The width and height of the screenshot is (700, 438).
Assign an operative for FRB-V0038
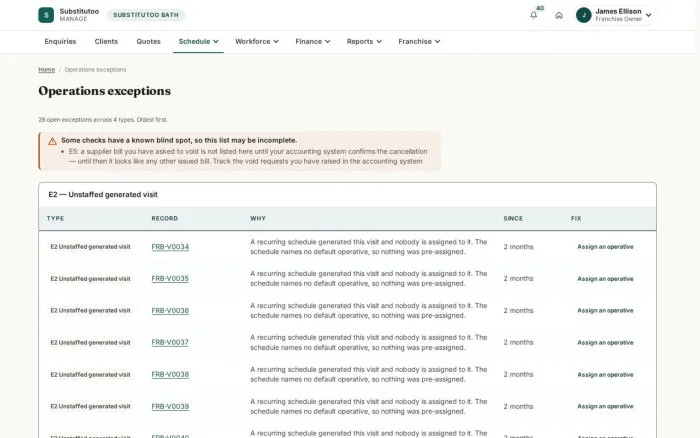[605, 375]
